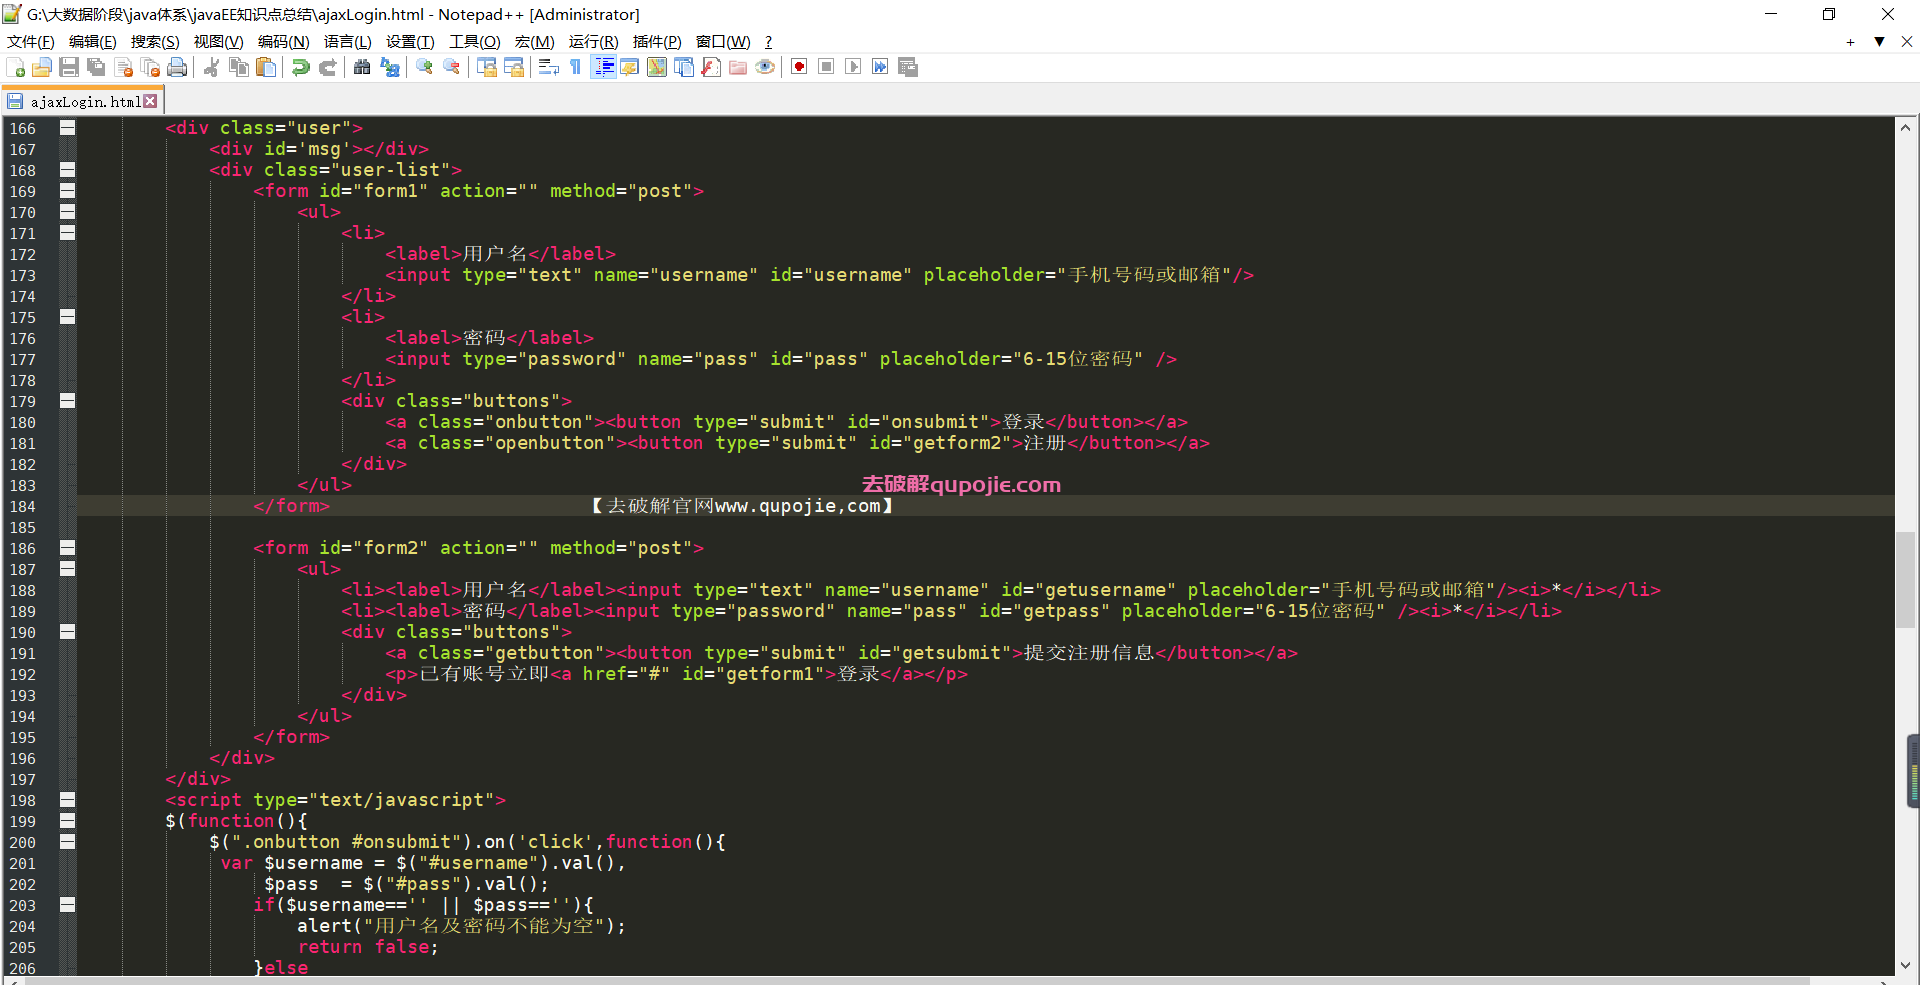Click the Save All toolbar icon
The width and height of the screenshot is (1920, 985).
[x=96, y=67]
